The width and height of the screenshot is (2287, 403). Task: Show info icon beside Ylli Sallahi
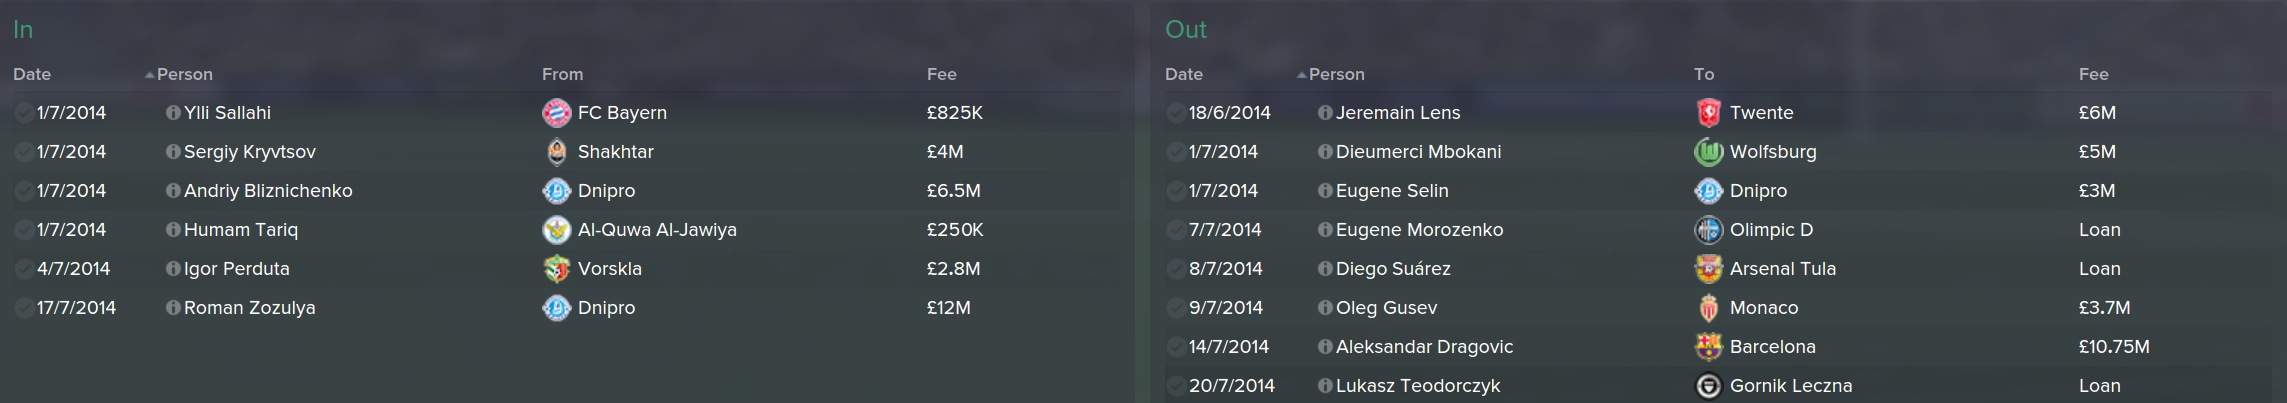point(173,113)
